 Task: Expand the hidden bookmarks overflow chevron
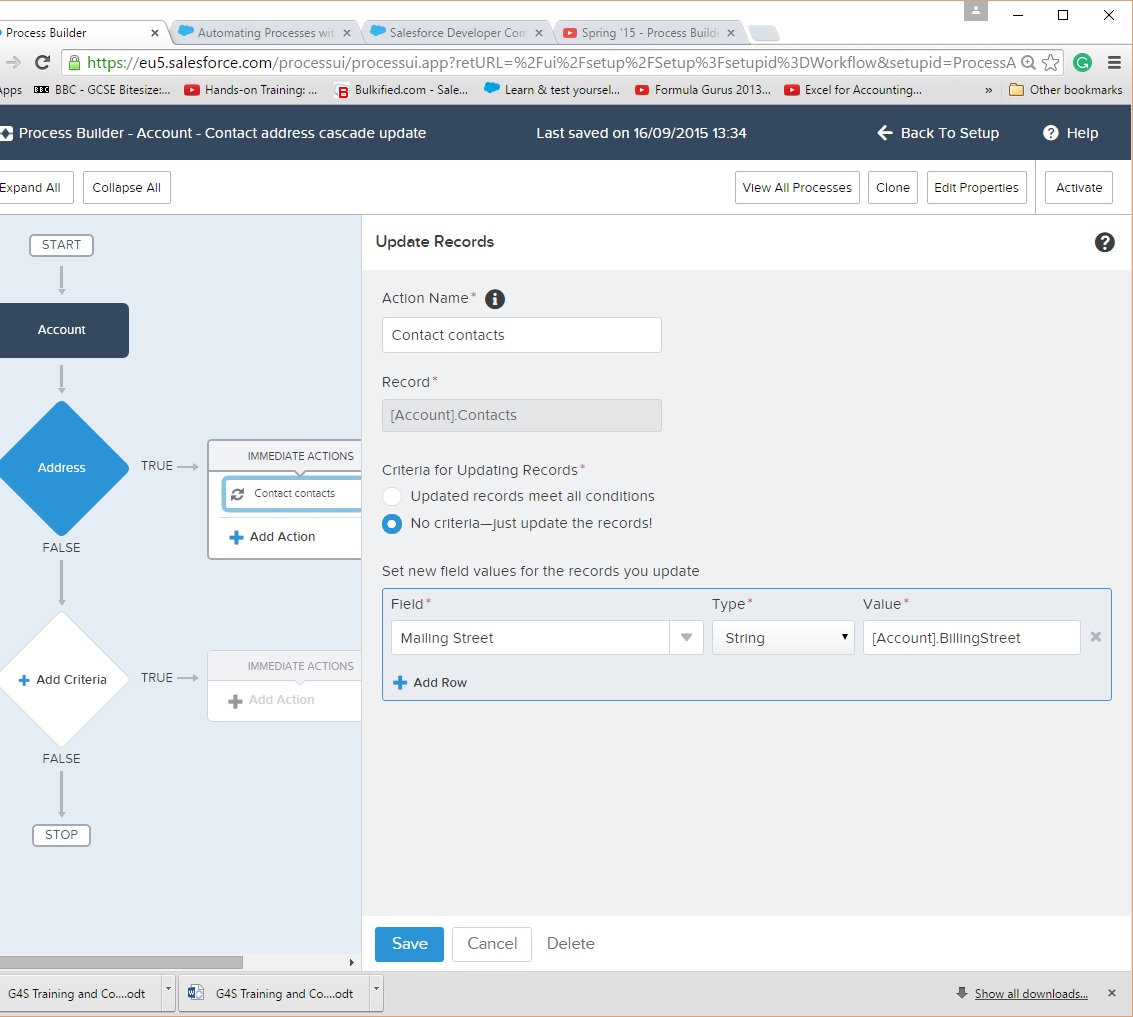click(988, 90)
